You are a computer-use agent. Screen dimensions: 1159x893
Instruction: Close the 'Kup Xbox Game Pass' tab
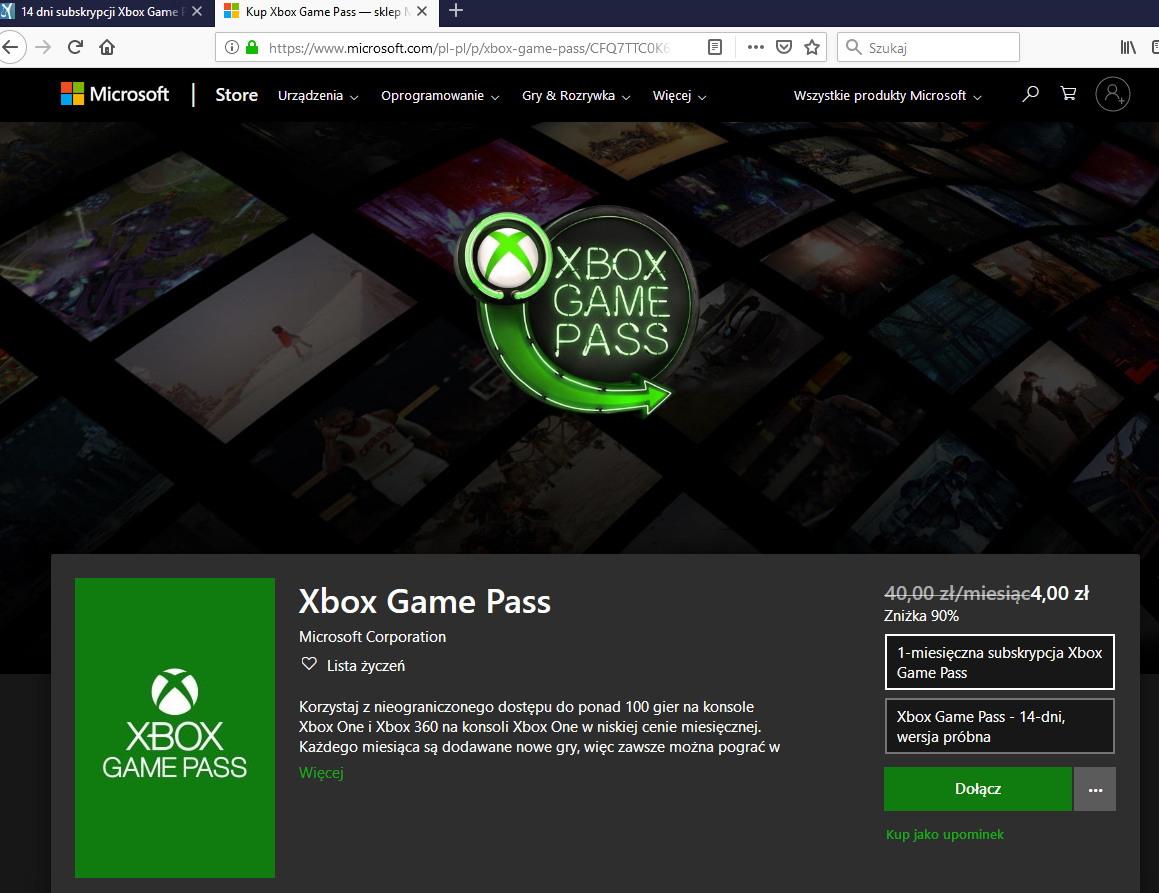[x=422, y=12]
